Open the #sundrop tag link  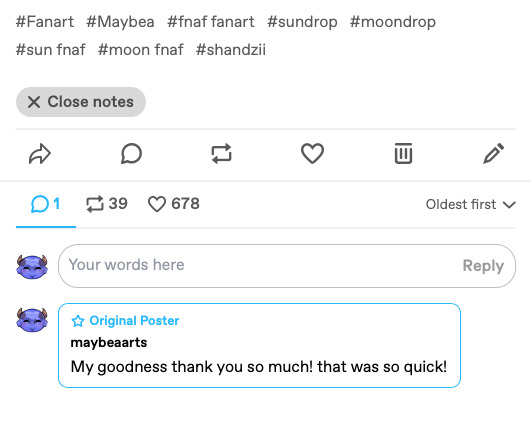tap(302, 22)
